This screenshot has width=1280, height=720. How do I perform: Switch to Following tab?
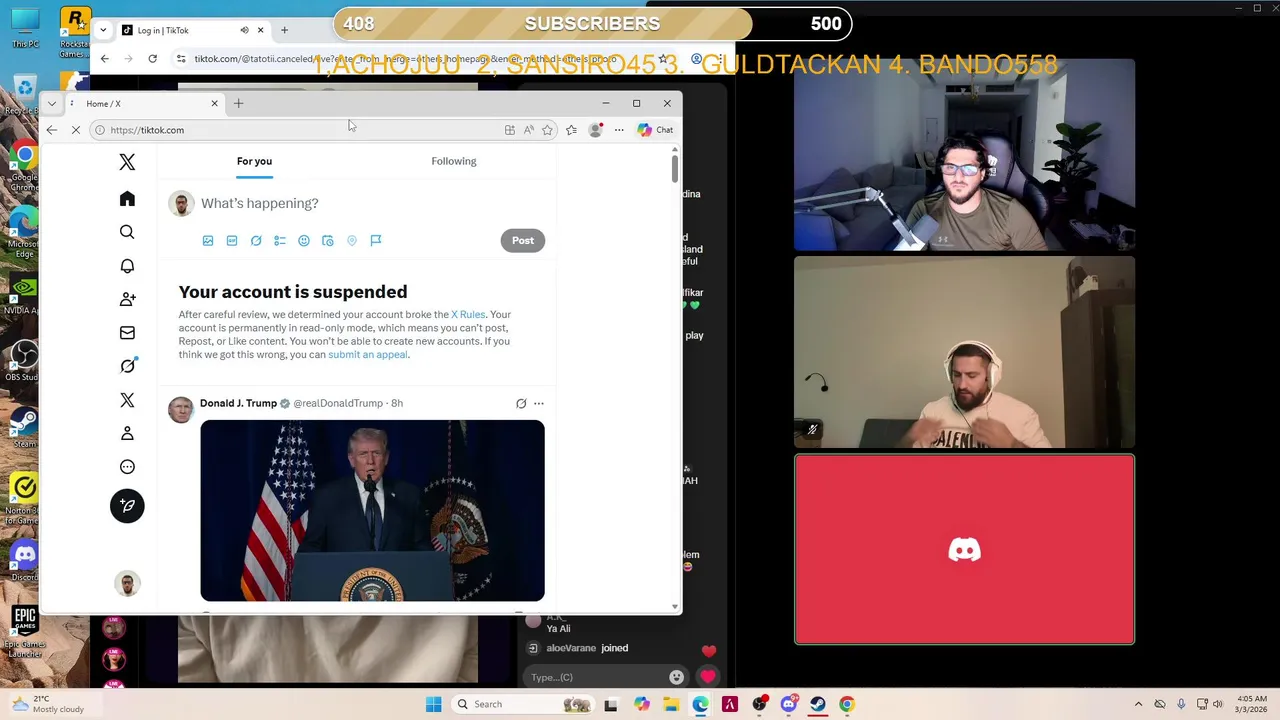tap(454, 161)
